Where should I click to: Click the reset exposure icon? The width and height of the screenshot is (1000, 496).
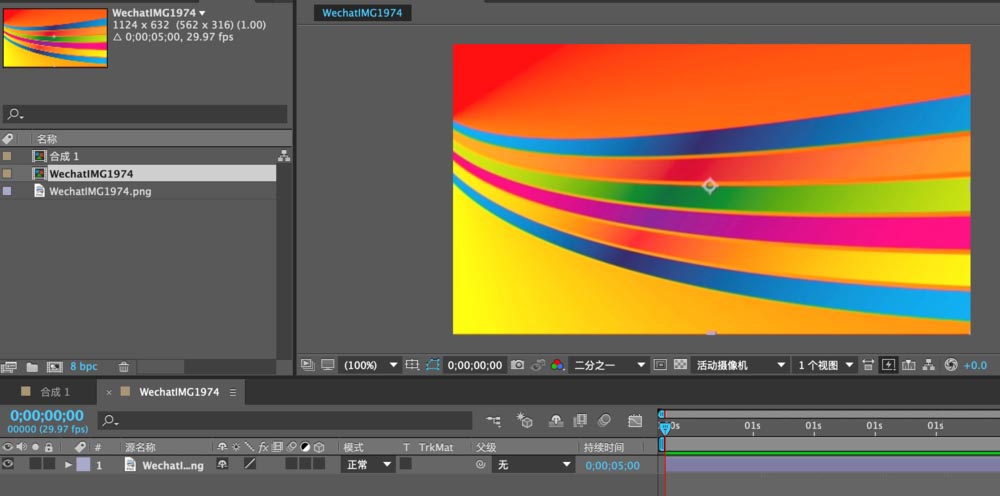pos(951,365)
